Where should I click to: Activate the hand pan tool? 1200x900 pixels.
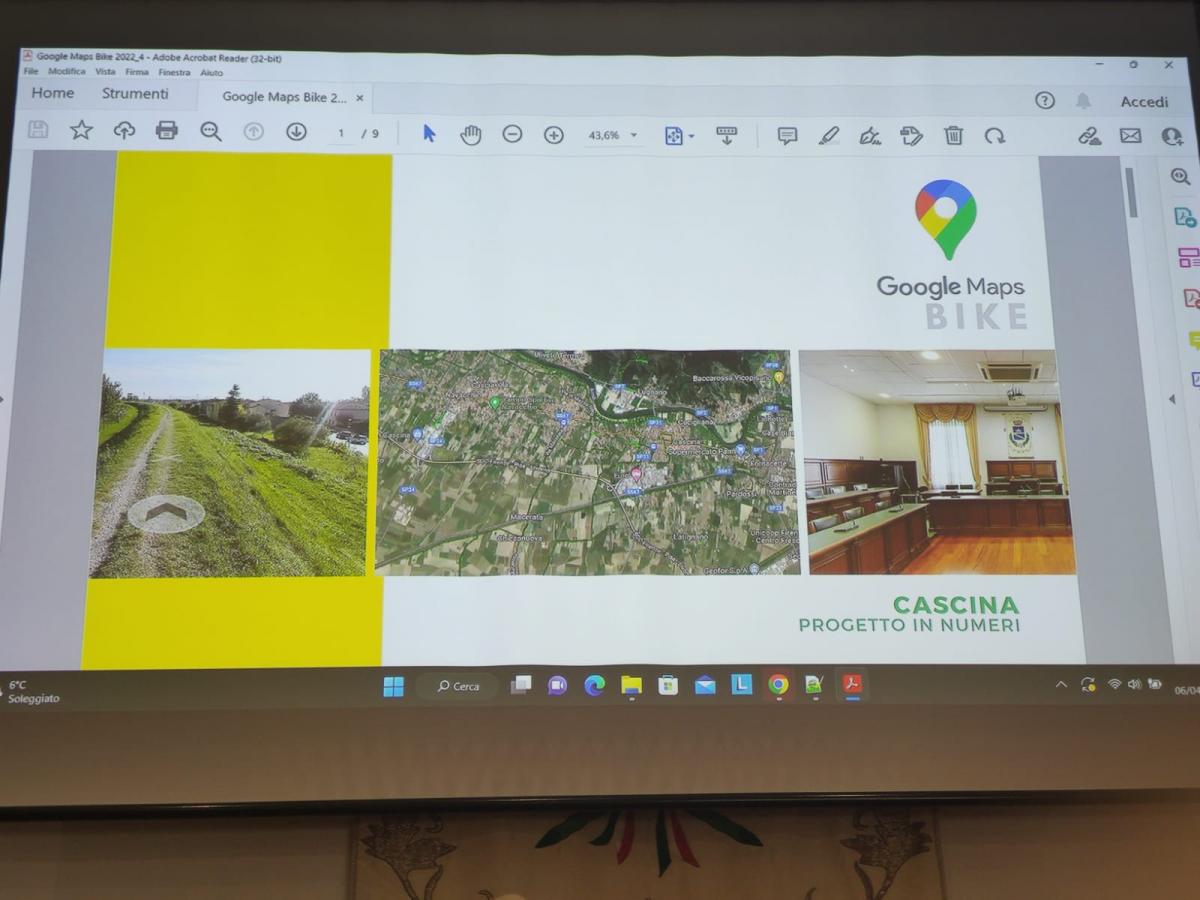point(470,134)
